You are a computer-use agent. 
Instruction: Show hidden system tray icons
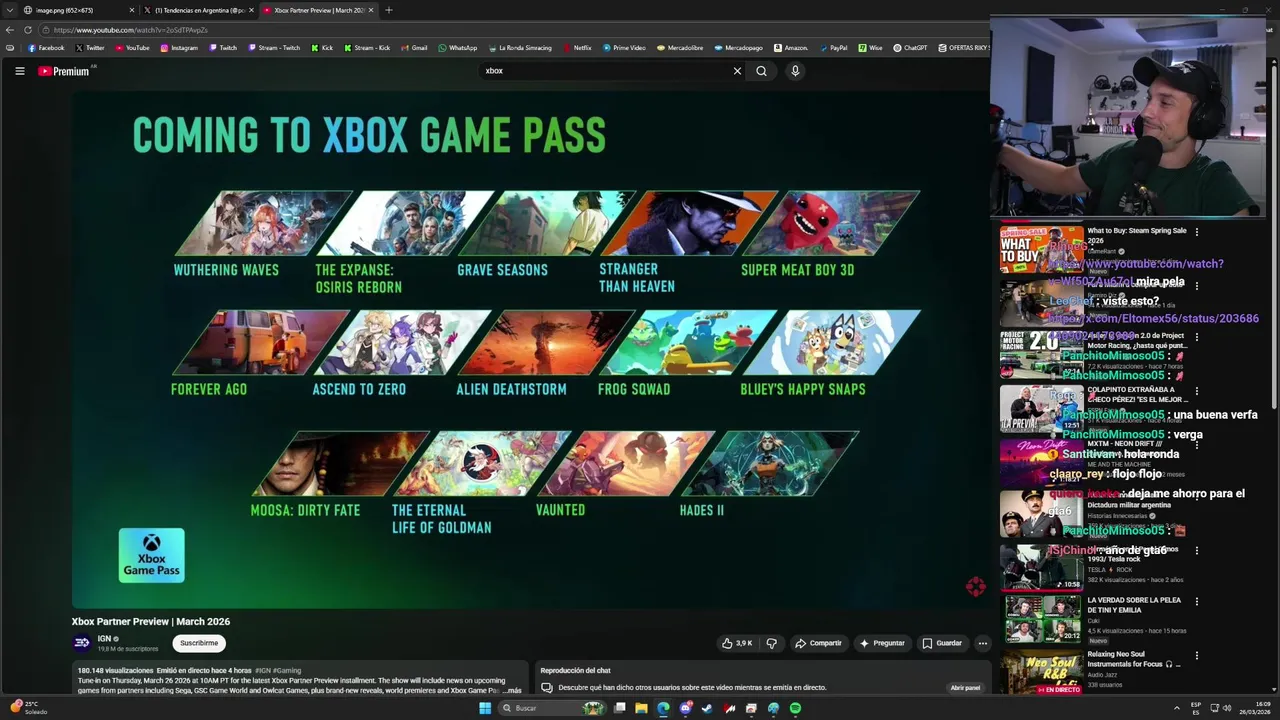pos(1177,708)
